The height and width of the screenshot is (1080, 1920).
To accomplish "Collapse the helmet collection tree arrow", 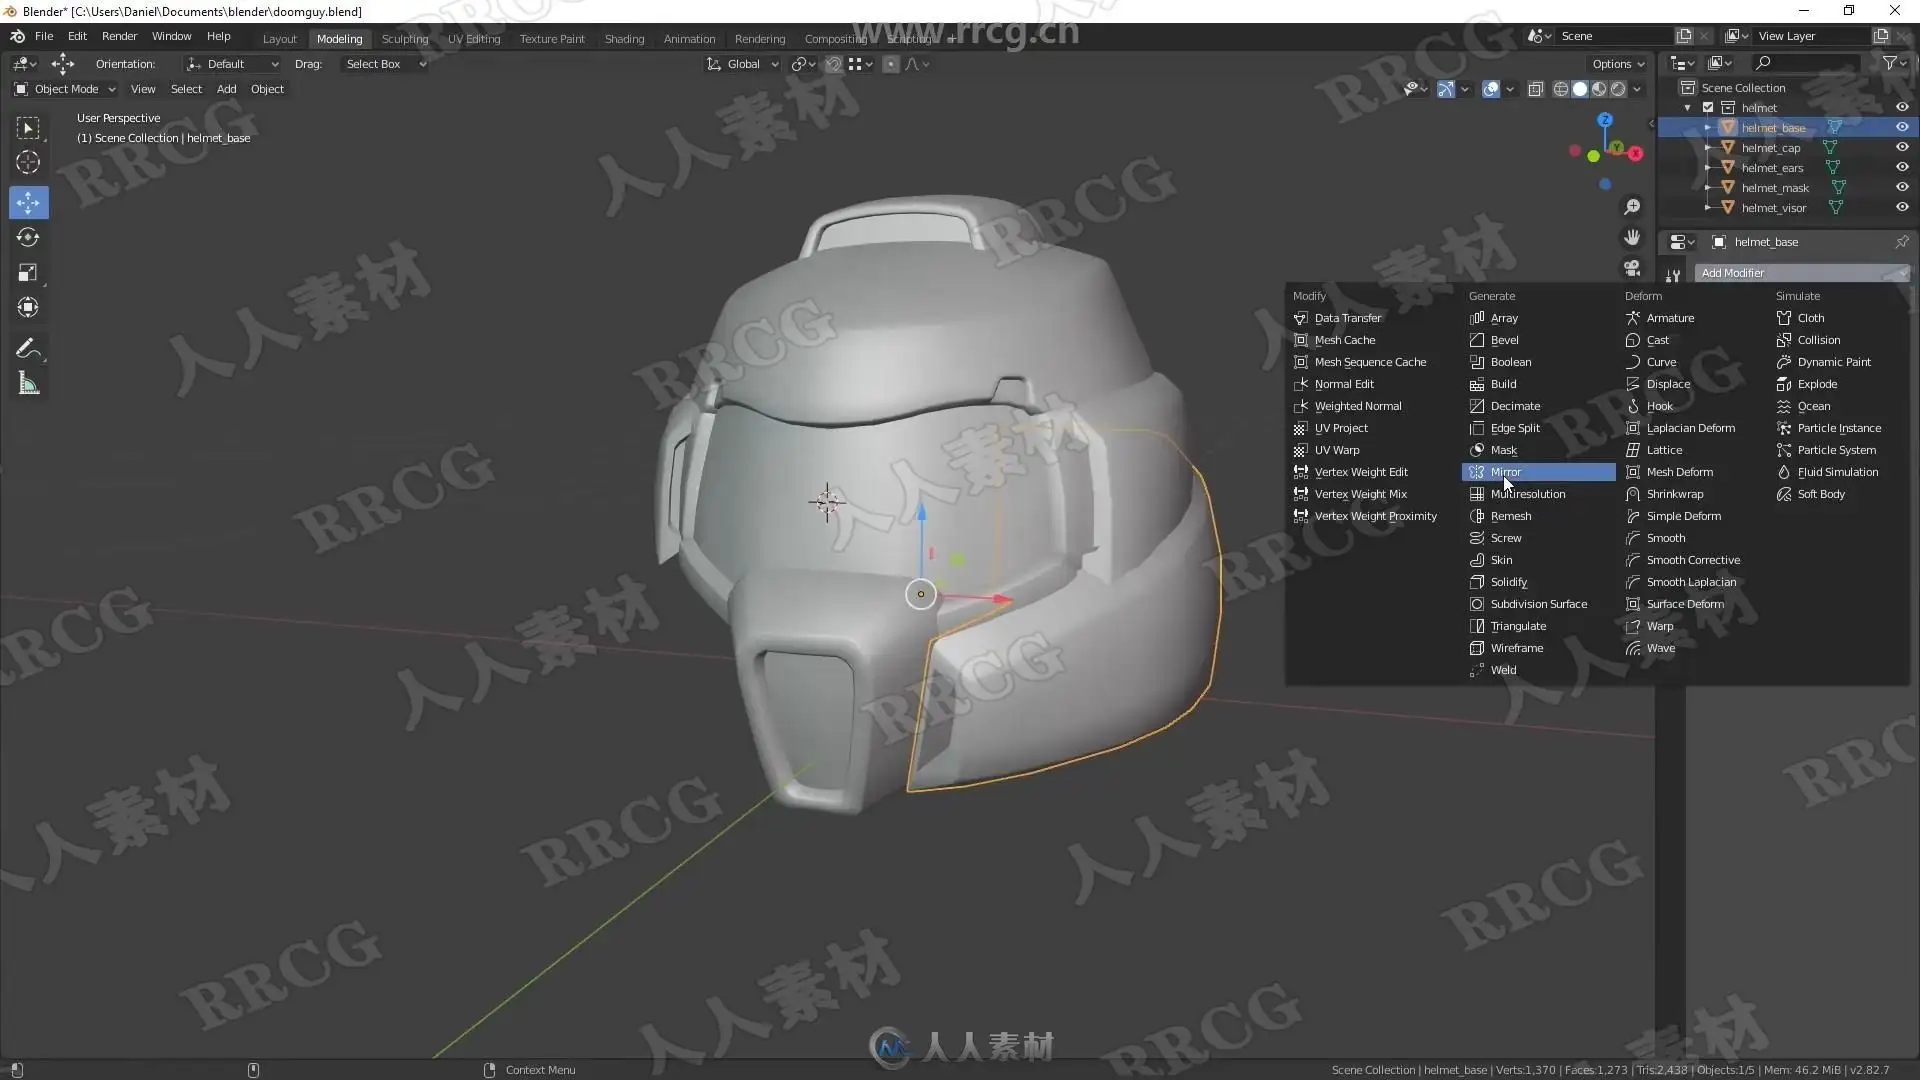I will [1688, 108].
